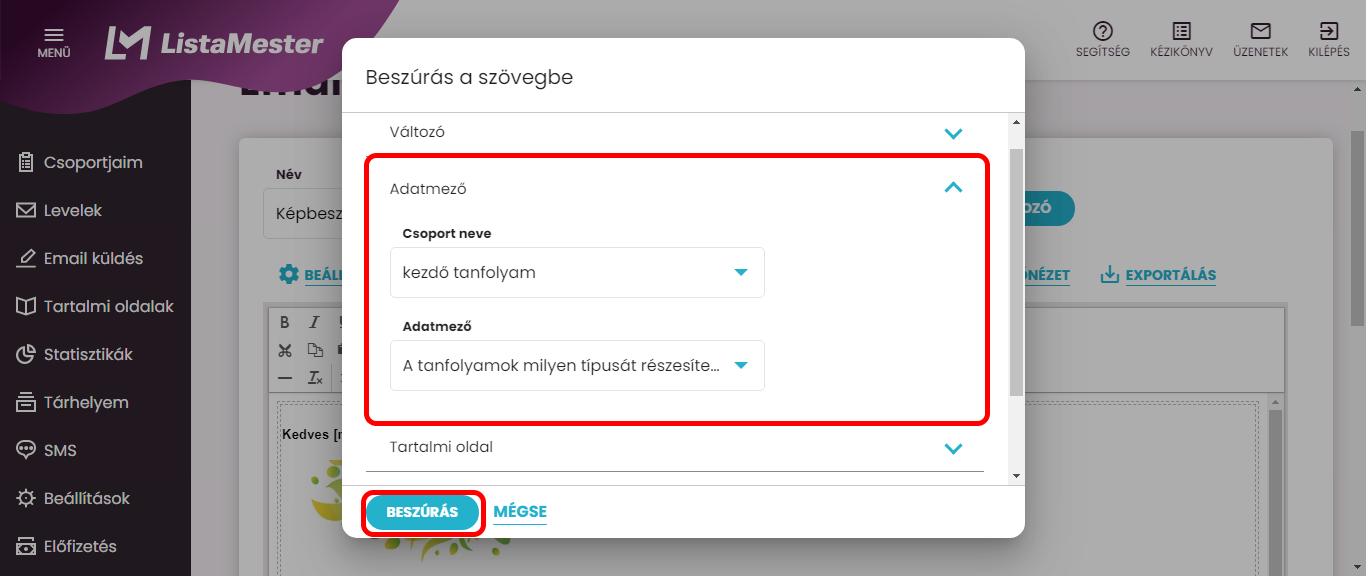
Task: Open the Üzenetek envelope icon
Action: [1260, 31]
